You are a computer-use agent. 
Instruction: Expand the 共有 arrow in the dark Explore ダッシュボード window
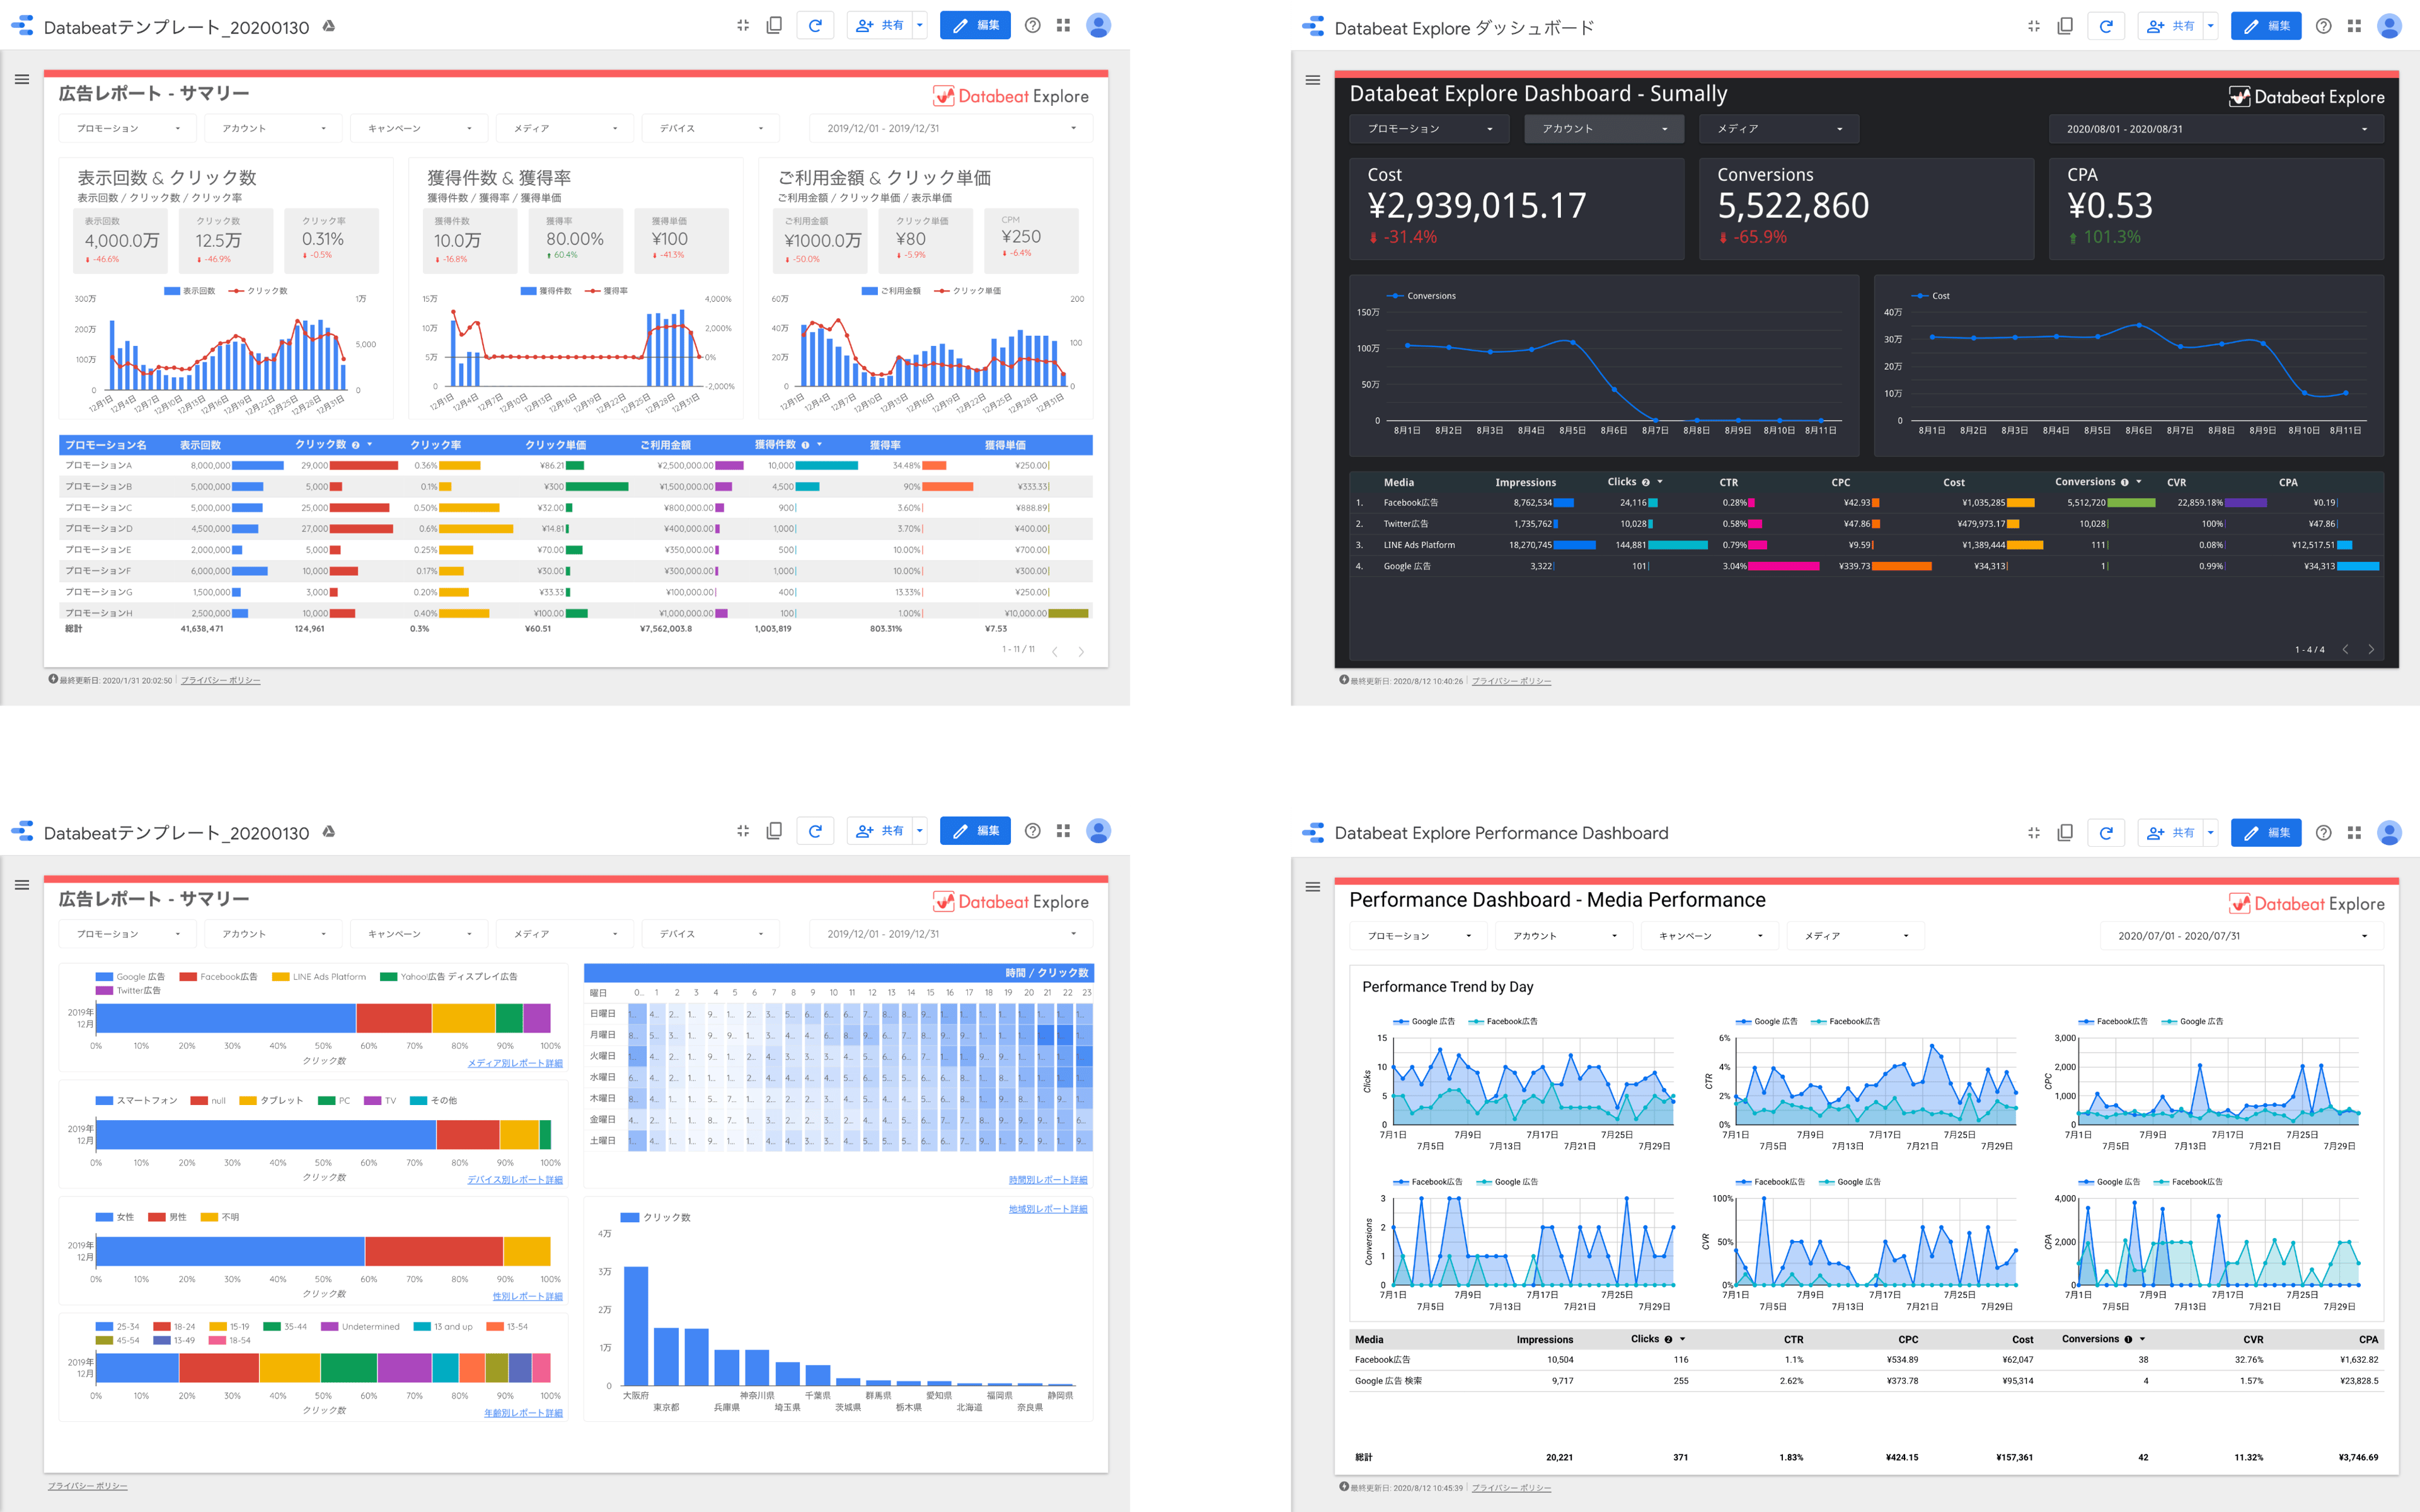coord(2210,26)
